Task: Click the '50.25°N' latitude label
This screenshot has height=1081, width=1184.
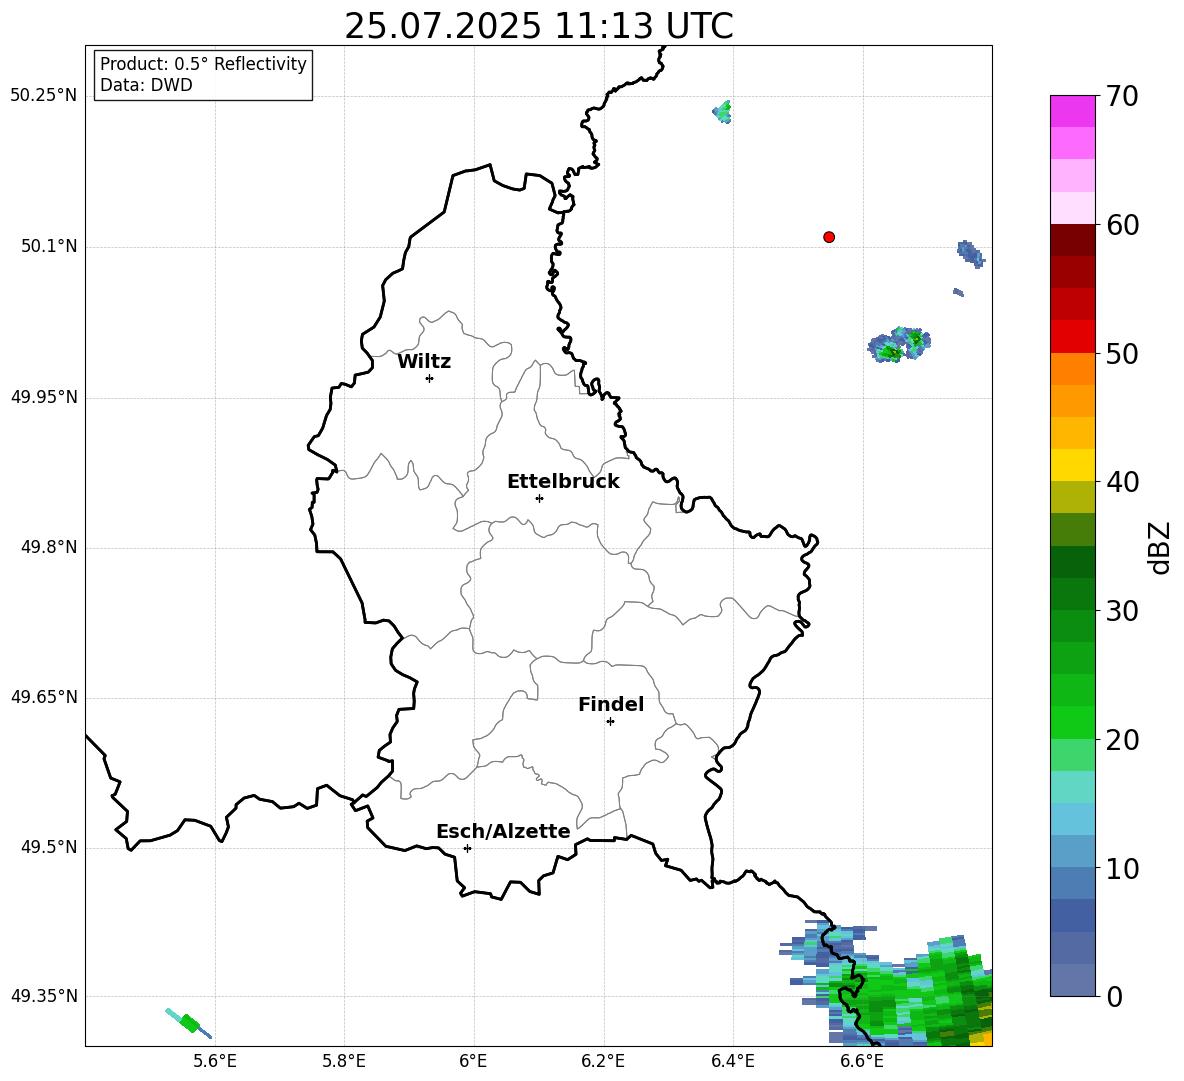Action: [x=43, y=96]
